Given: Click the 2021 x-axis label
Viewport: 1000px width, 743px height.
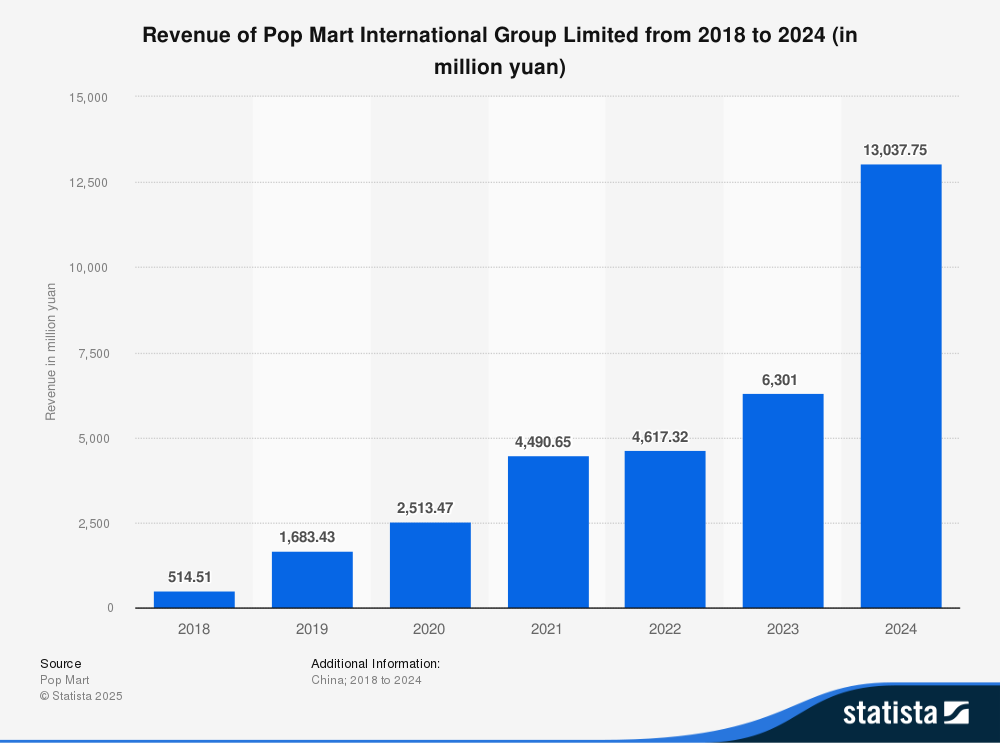Looking at the screenshot, I should [547, 629].
